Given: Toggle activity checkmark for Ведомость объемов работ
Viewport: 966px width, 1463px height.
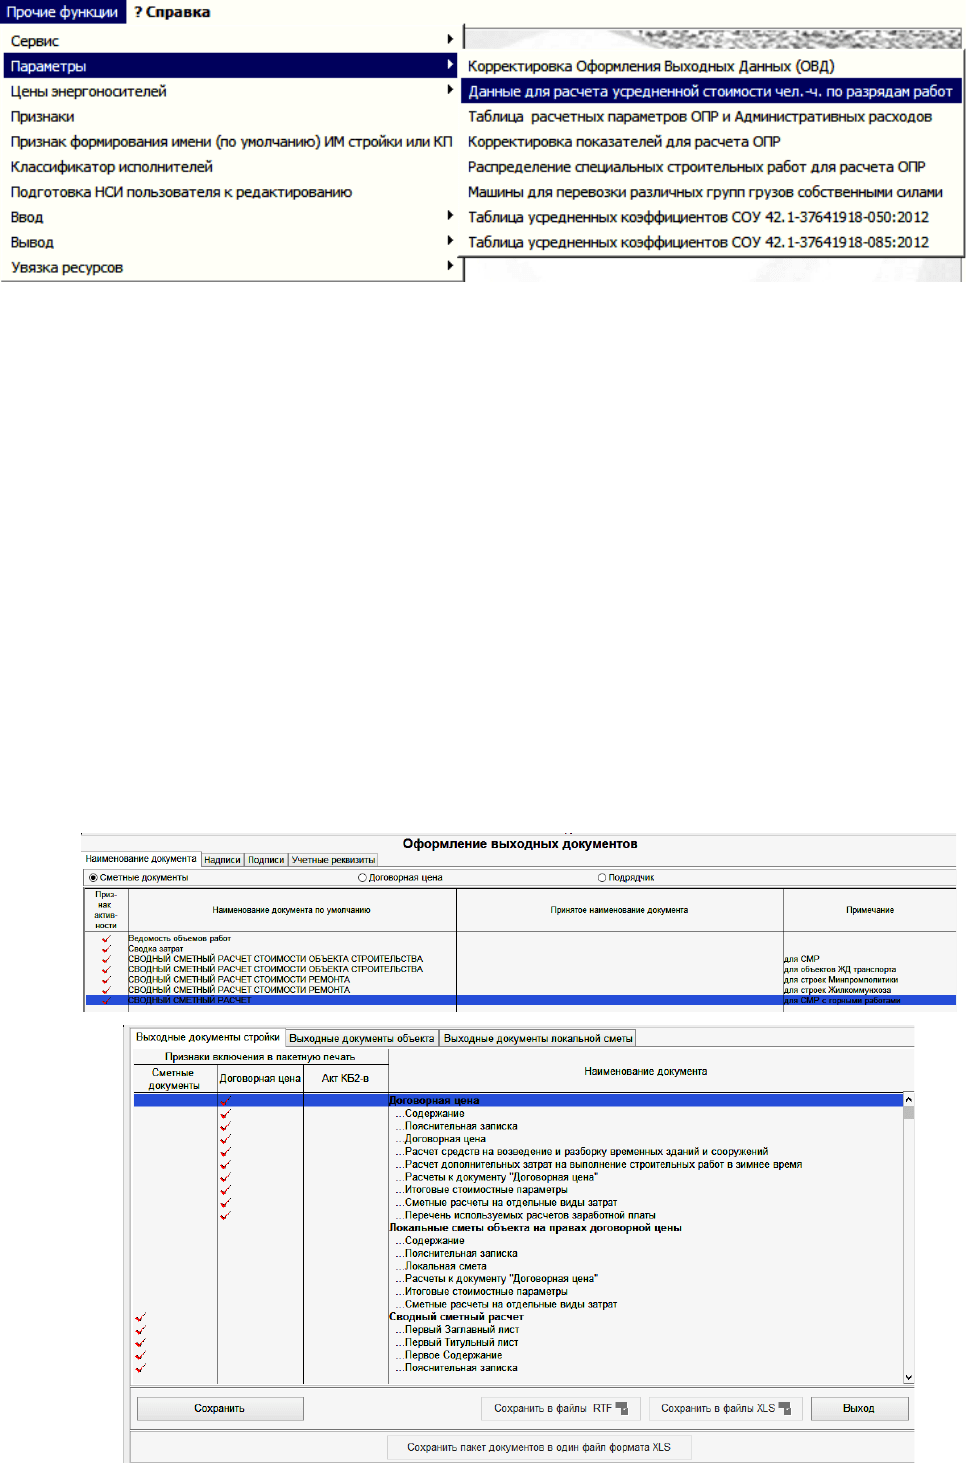Looking at the screenshot, I should coord(106,939).
